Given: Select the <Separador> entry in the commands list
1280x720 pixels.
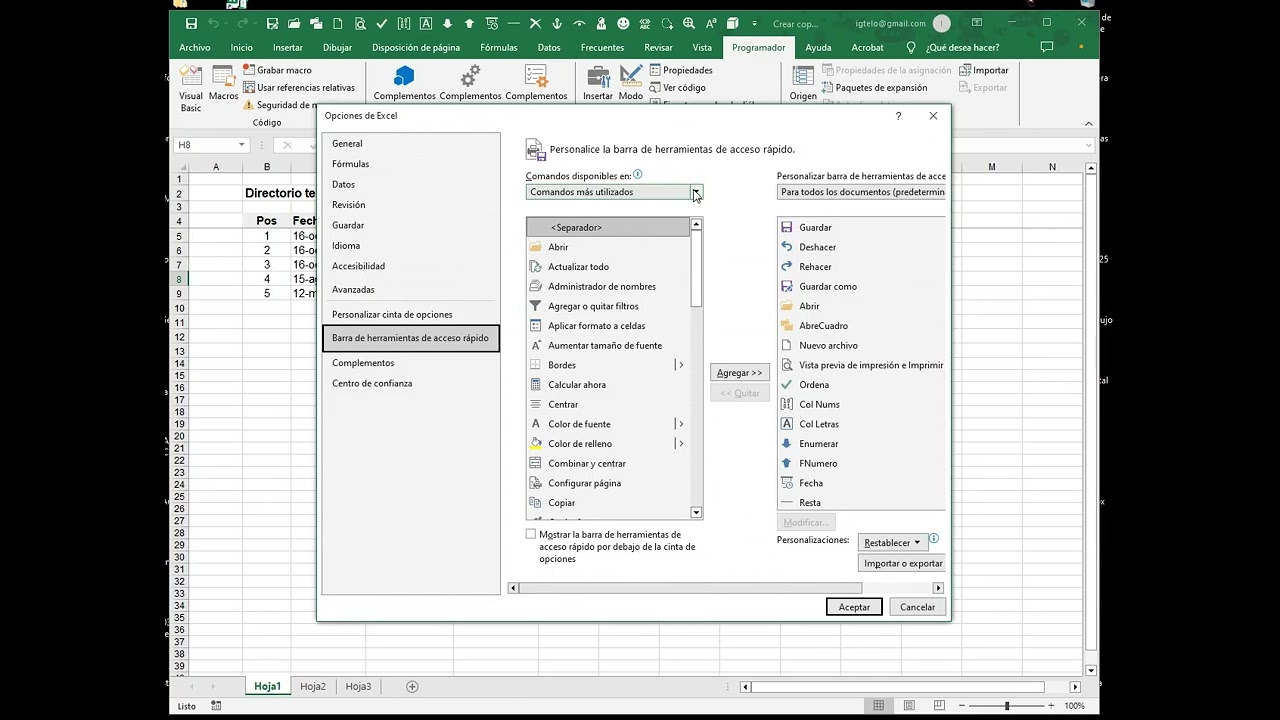Looking at the screenshot, I should (608, 228).
